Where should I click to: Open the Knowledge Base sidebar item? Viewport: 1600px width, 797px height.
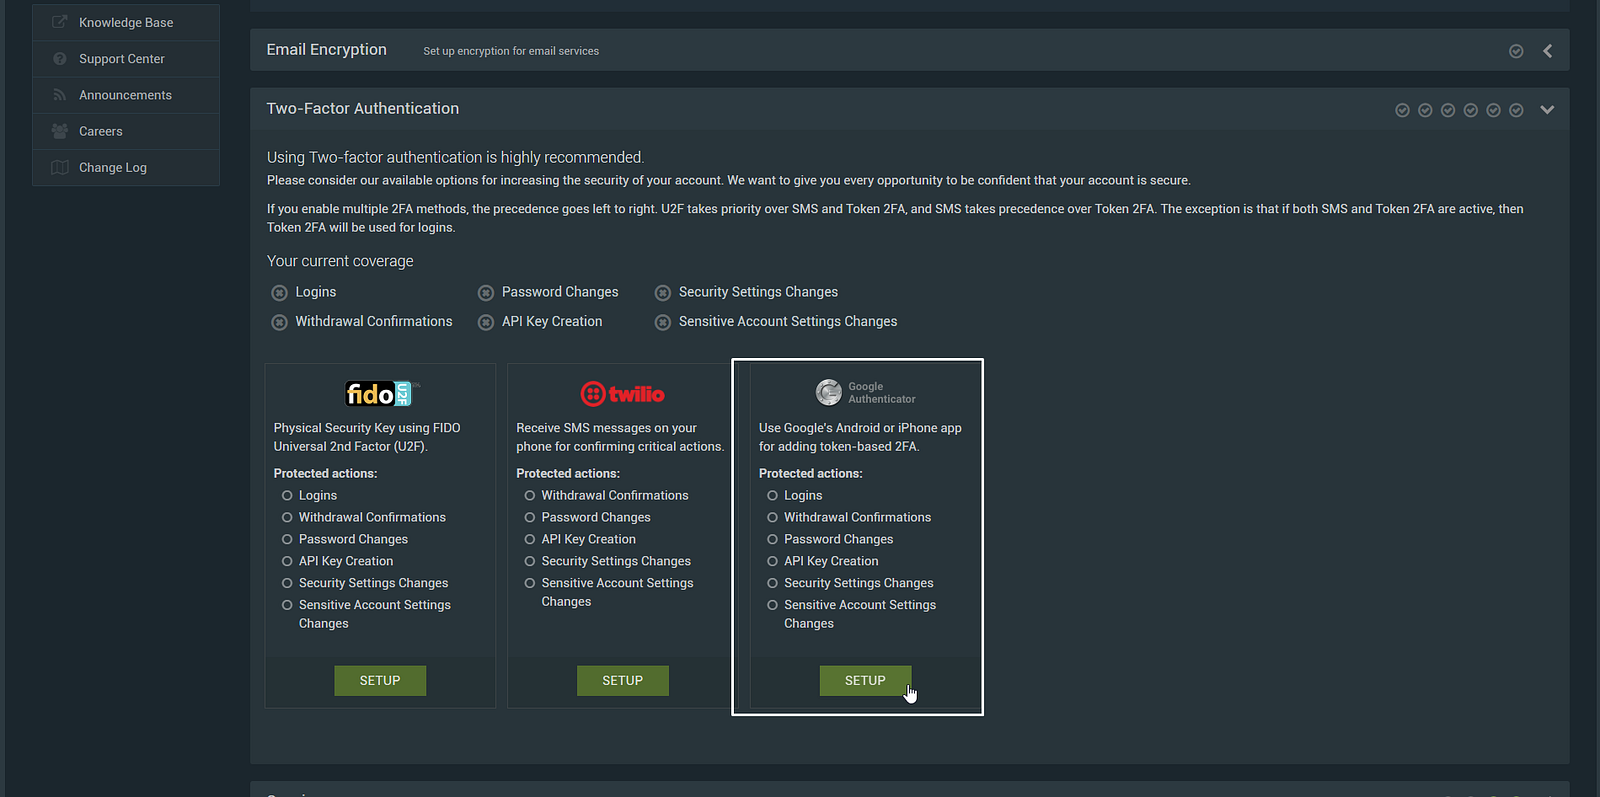click(126, 22)
